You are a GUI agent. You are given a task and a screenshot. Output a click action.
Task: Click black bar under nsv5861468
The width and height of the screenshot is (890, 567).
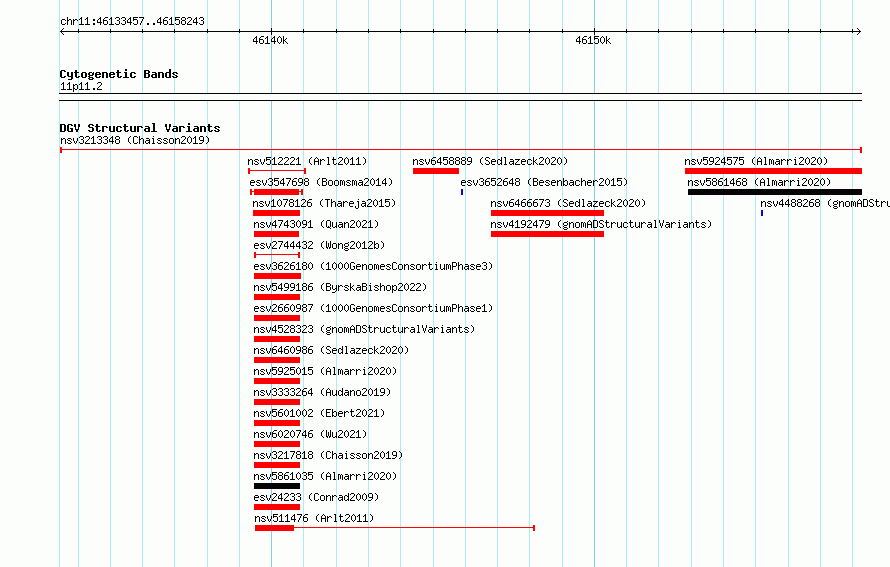click(775, 192)
